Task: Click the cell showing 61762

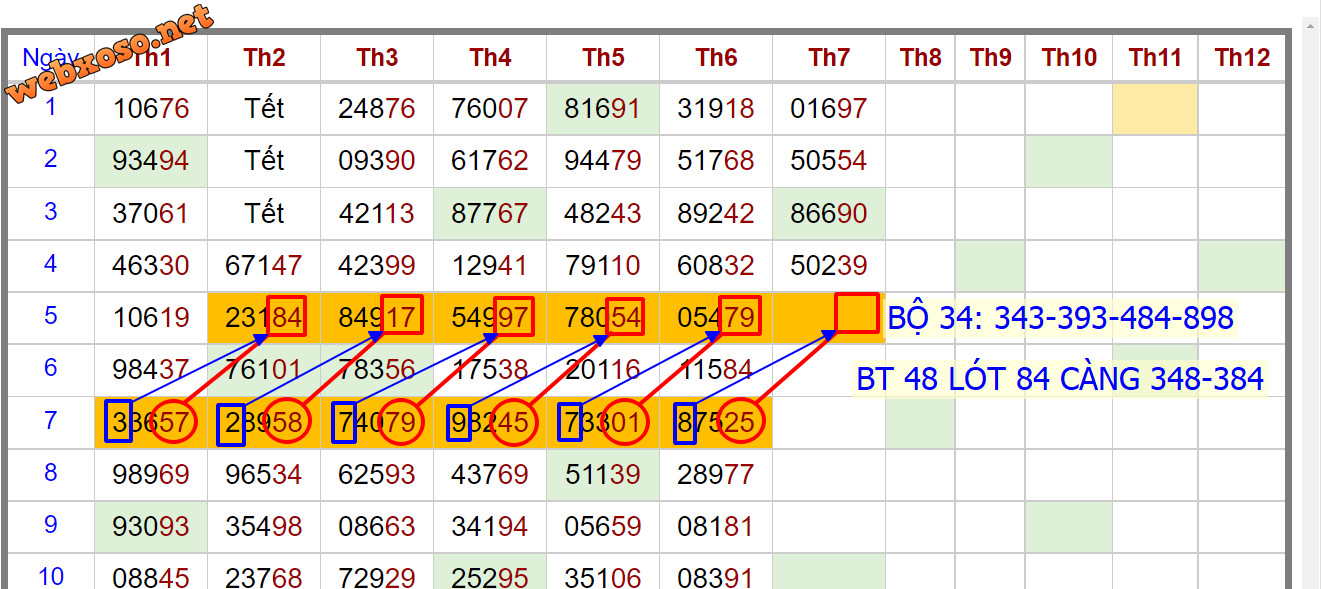Action: coord(490,161)
